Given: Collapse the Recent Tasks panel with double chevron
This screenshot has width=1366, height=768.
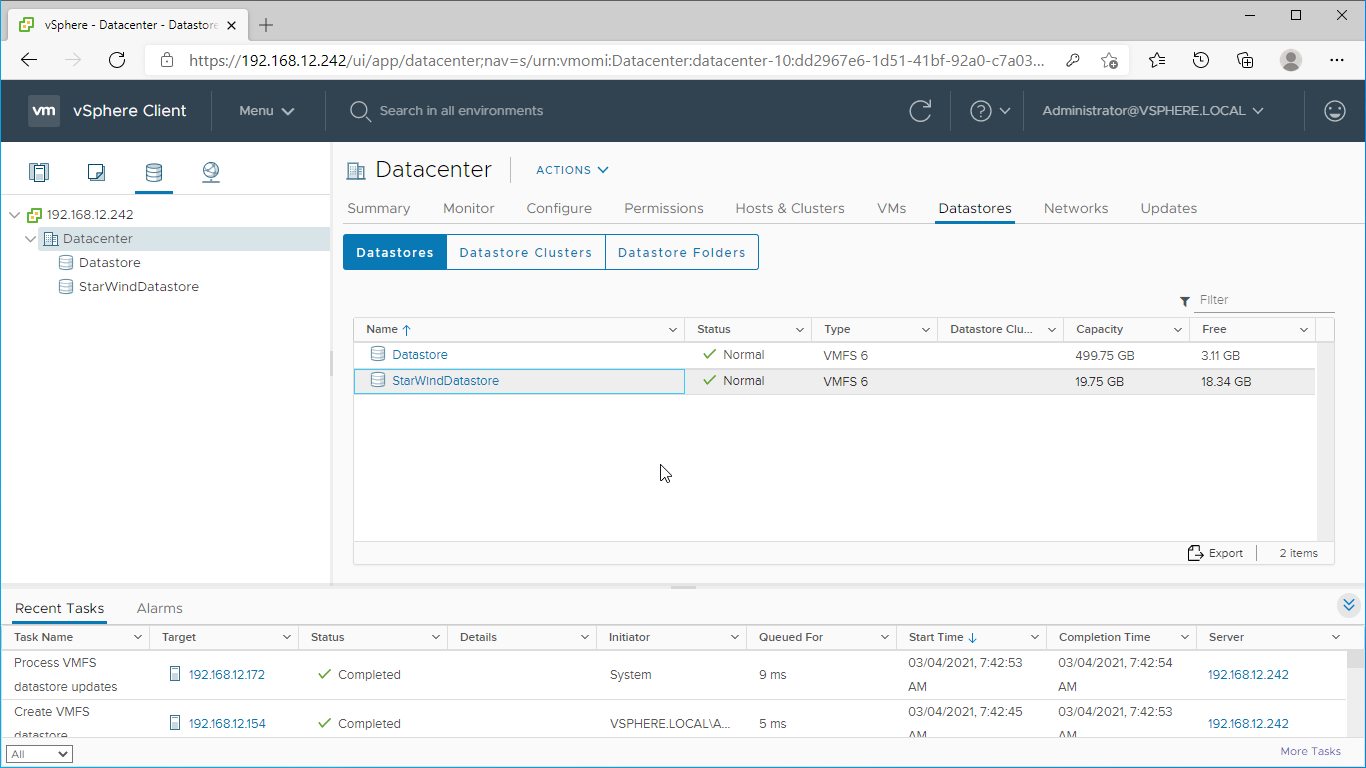Looking at the screenshot, I should click(1349, 605).
